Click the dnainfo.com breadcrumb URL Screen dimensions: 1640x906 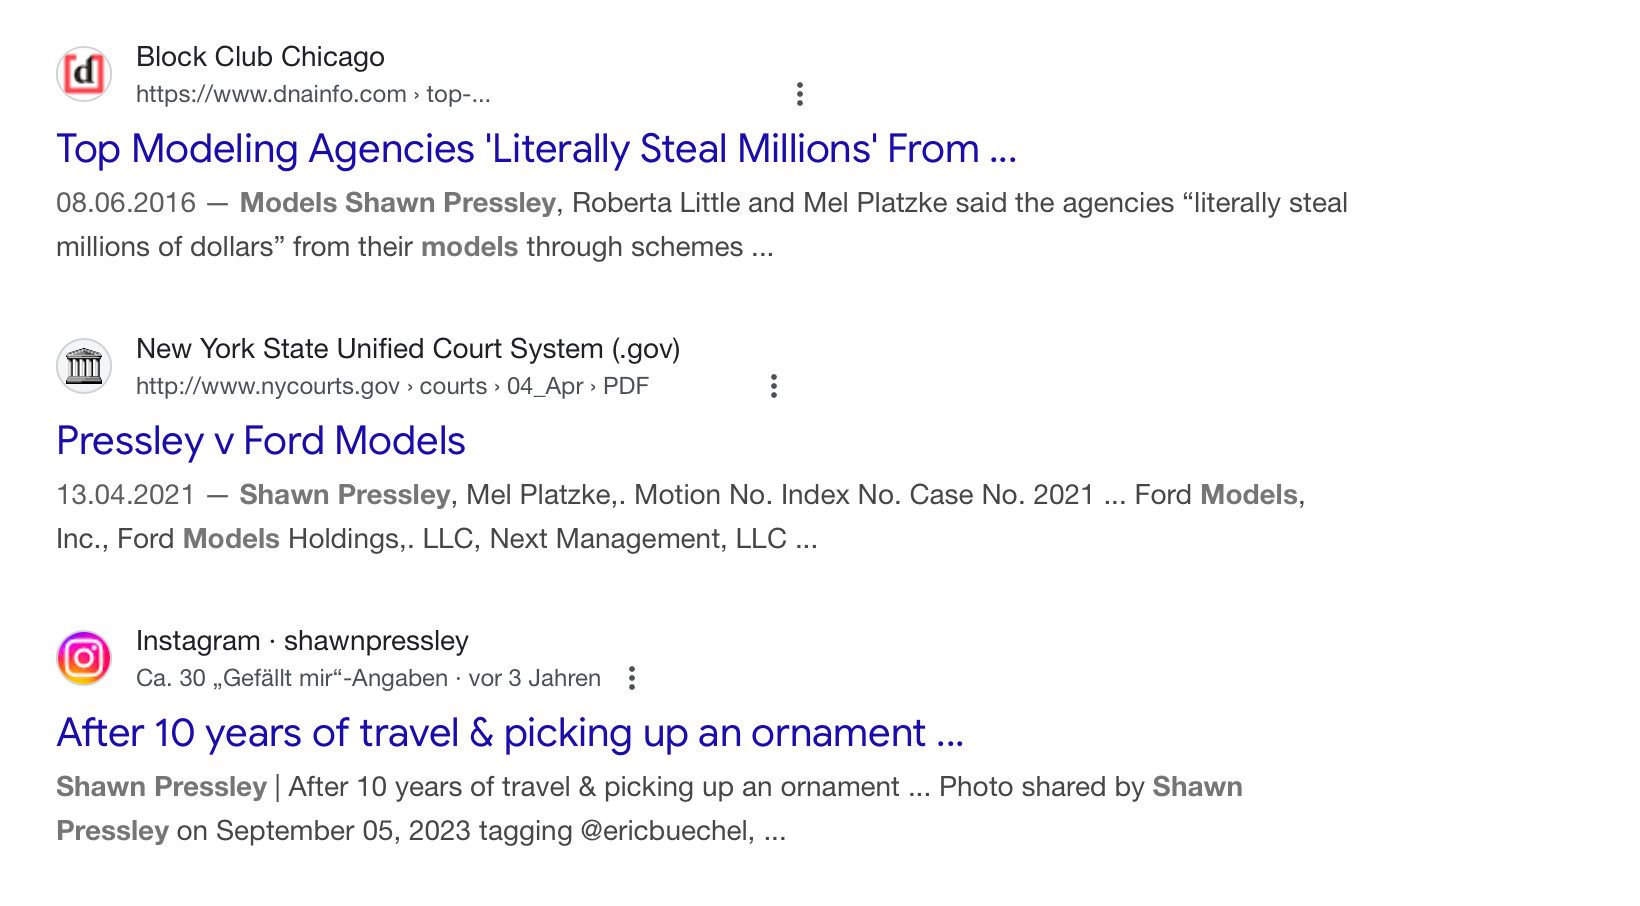pos(313,94)
